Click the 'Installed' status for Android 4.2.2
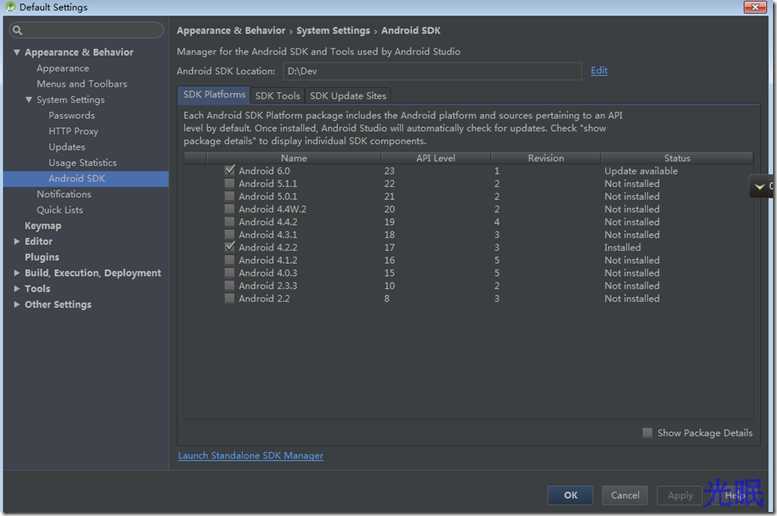Screen dimensions: 777x516 click(622, 247)
